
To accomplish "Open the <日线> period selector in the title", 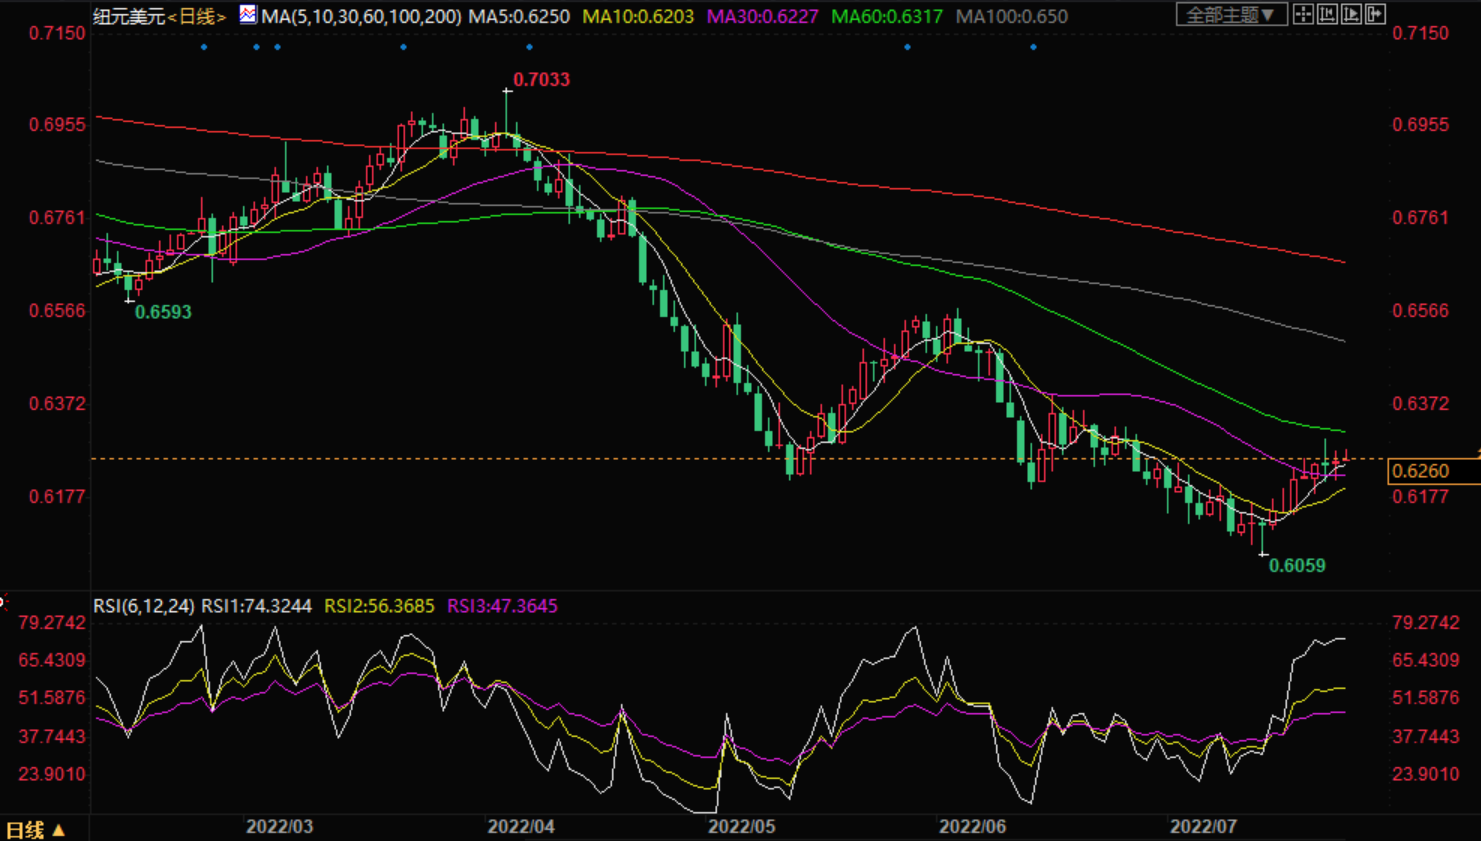I will coord(196,16).
